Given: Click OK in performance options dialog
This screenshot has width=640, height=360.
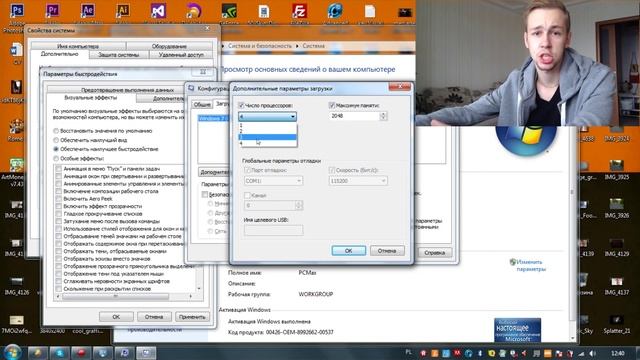Looking at the screenshot, I should coord(116,317).
